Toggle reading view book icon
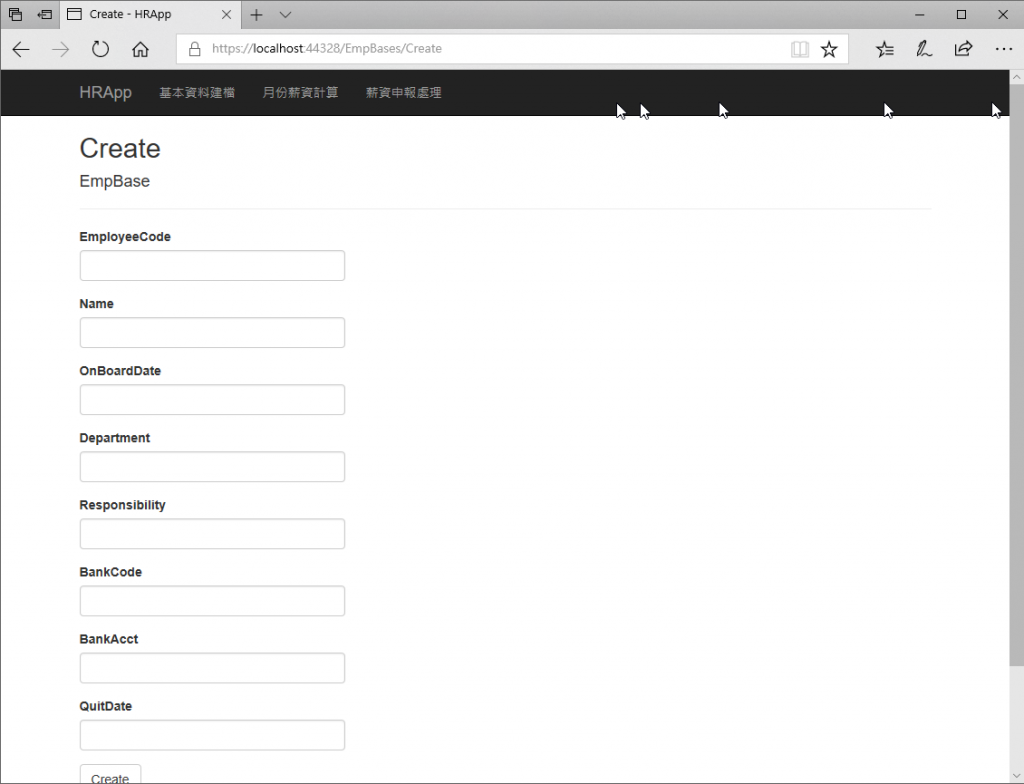The height and width of the screenshot is (784, 1024). pyautogui.click(x=799, y=49)
